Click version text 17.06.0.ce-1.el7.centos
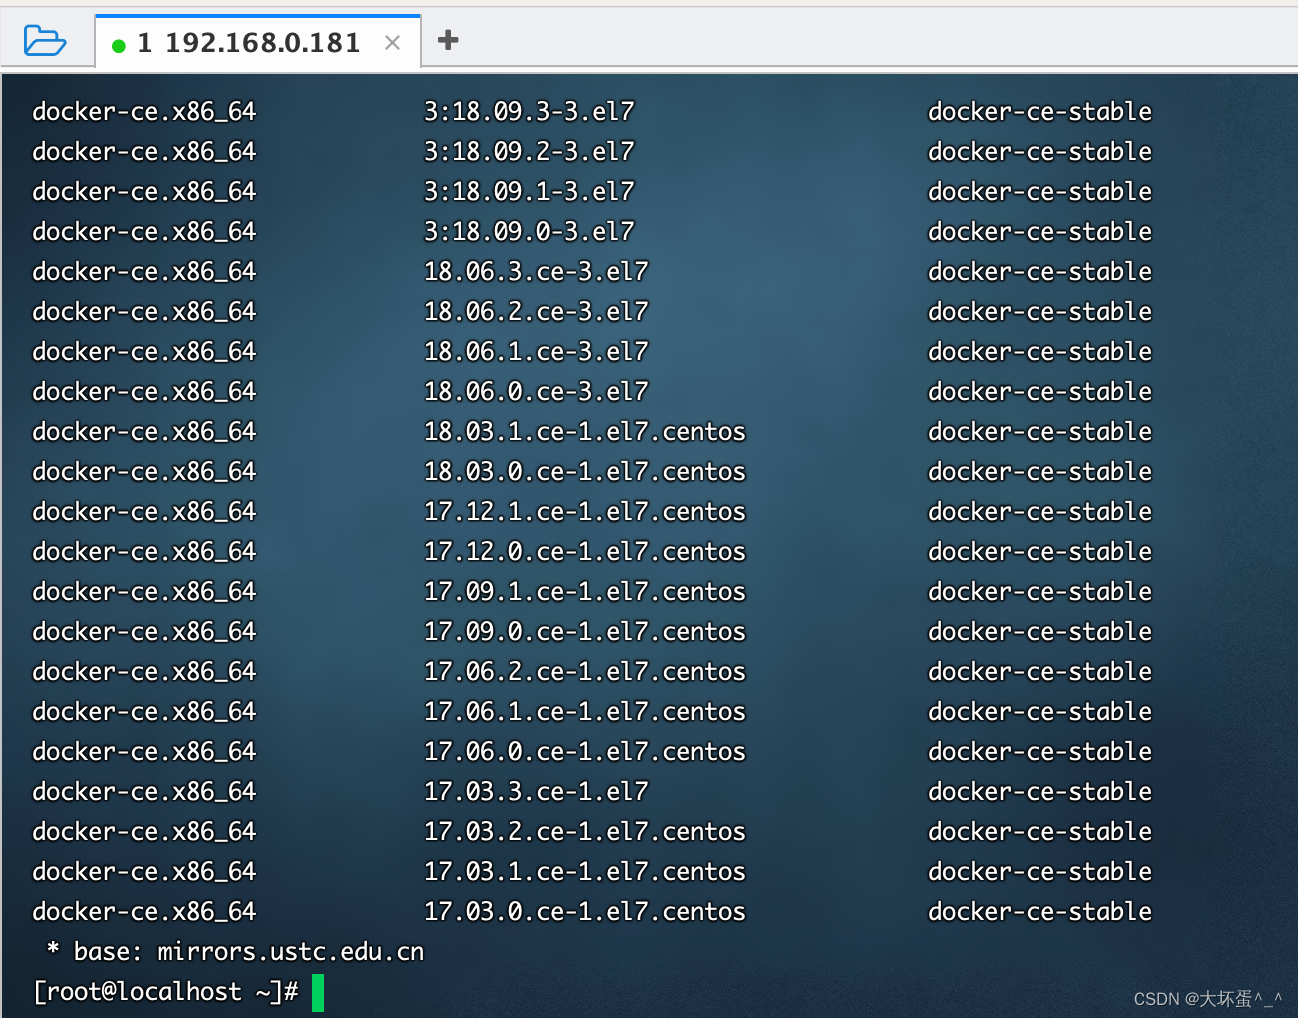The width and height of the screenshot is (1298, 1018). pos(585,751)
